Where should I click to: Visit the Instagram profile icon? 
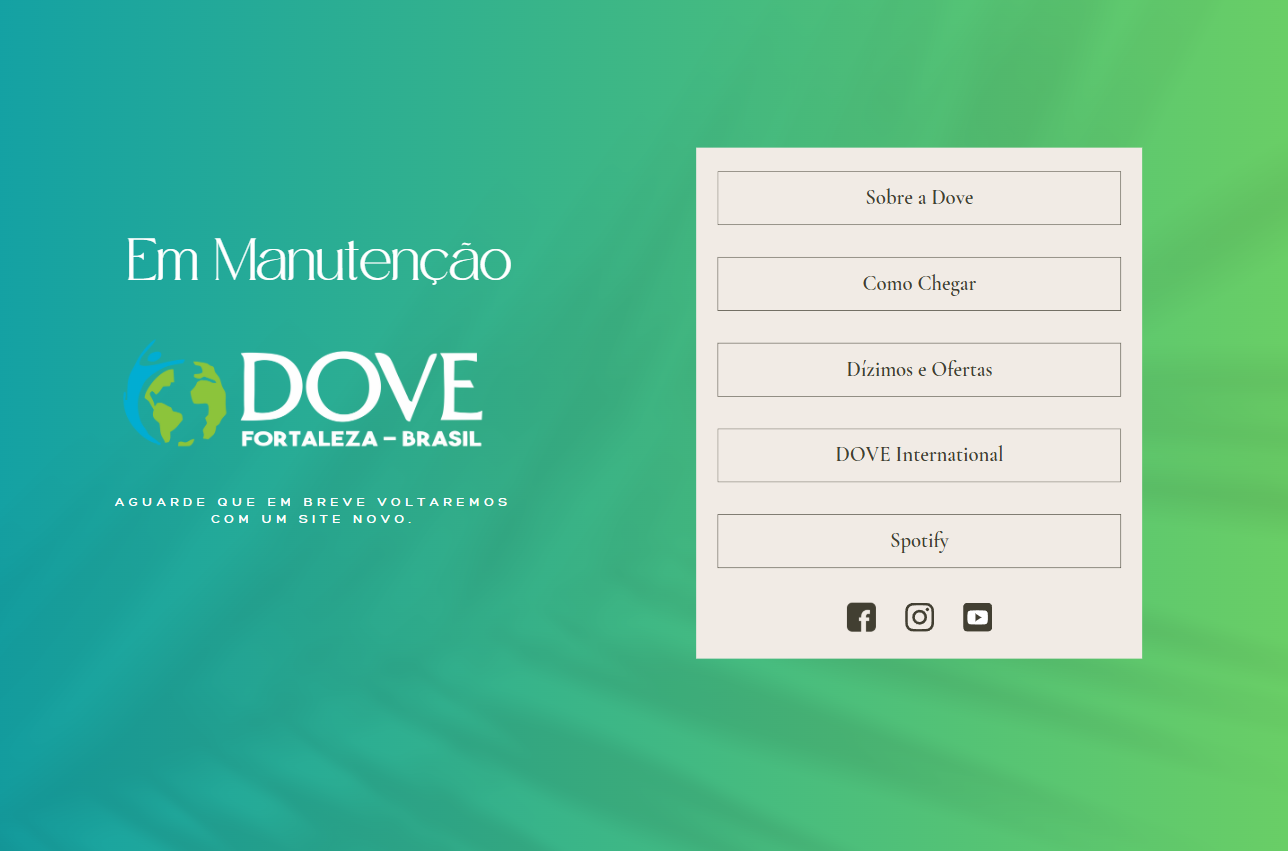coord(919,617)
